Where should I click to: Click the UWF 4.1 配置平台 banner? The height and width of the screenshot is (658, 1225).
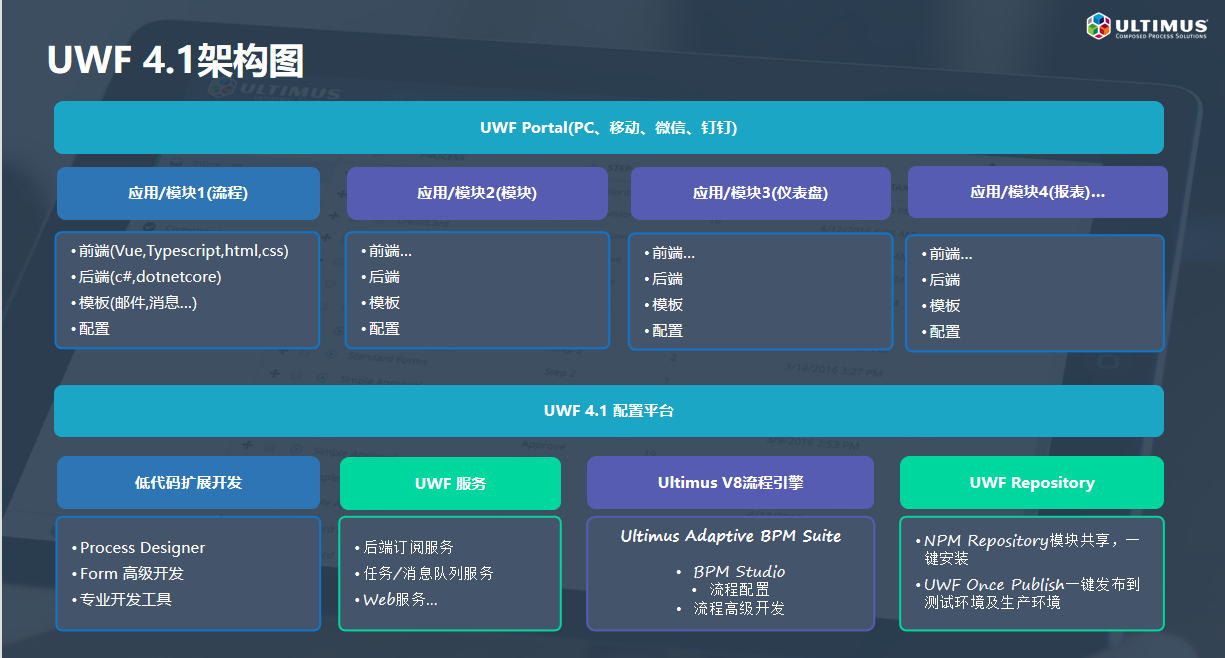608,411
